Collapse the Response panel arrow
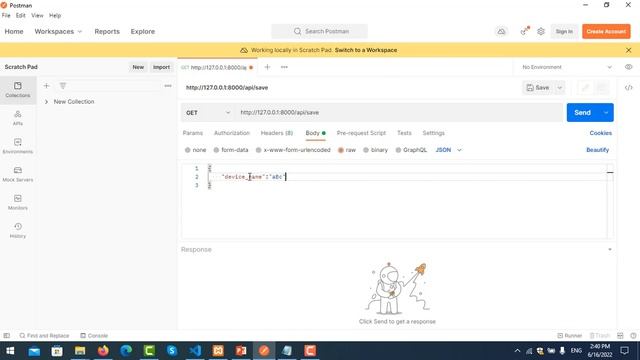 point(610,249)
